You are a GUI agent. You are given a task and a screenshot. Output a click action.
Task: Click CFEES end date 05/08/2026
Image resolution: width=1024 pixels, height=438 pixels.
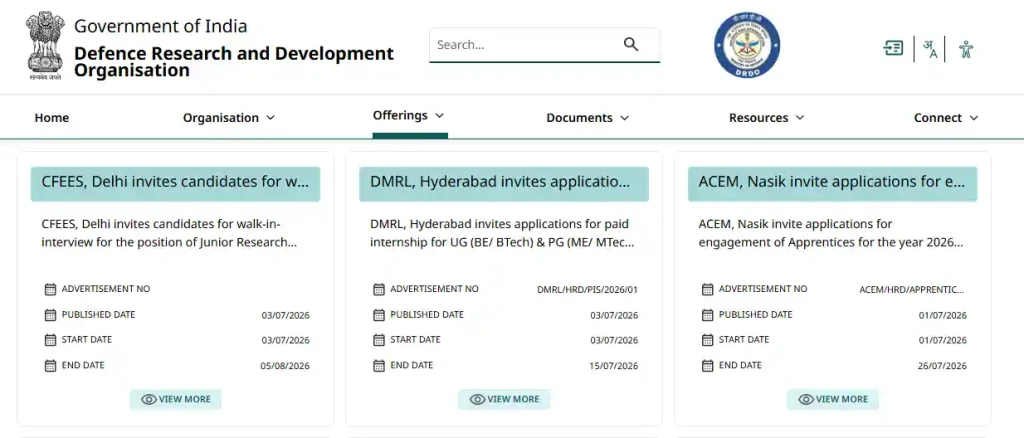(285, 366)
